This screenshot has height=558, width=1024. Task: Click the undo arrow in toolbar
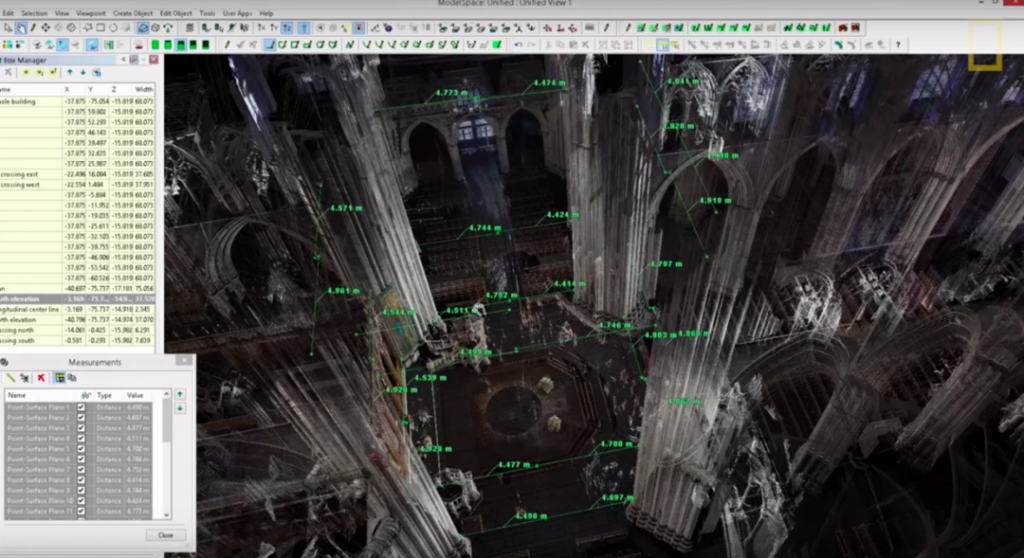pyautogui.click(x=518, y=44)
